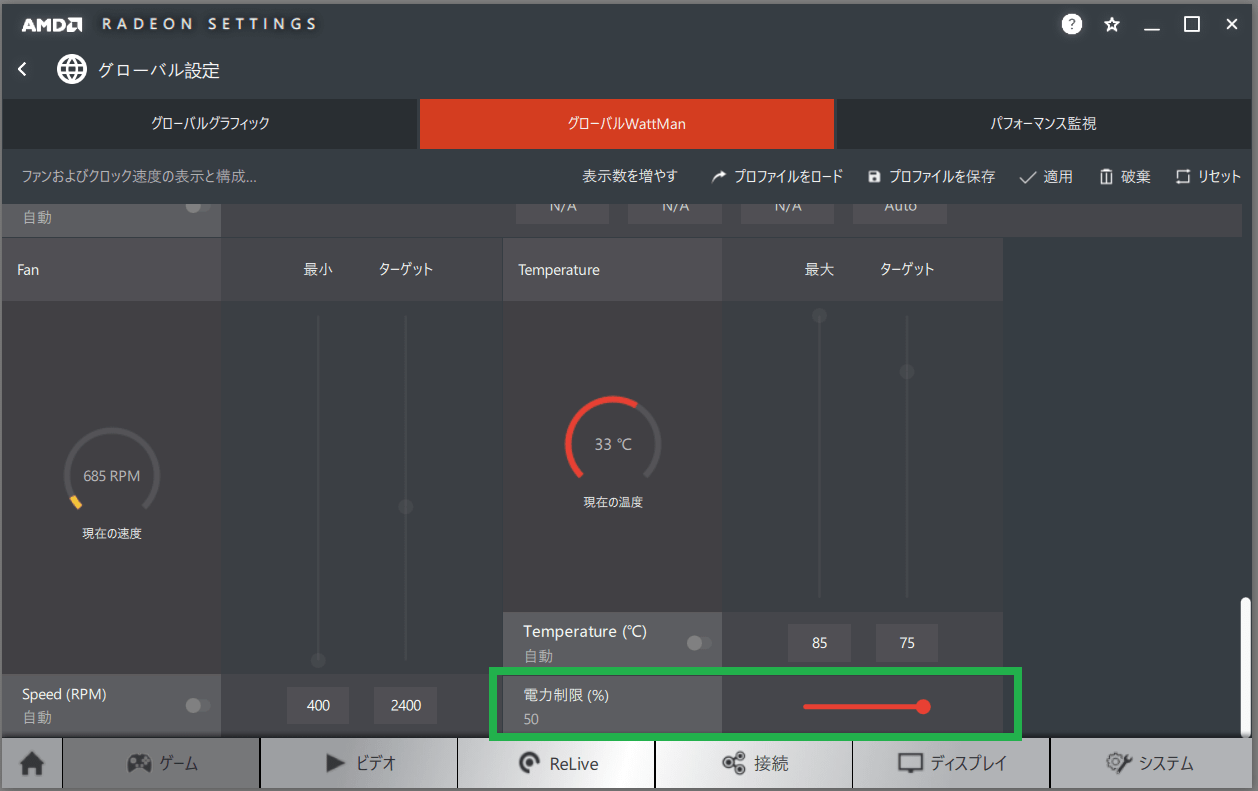
Task: Click the Fan ターゲット slider handle
Action: 406,507
